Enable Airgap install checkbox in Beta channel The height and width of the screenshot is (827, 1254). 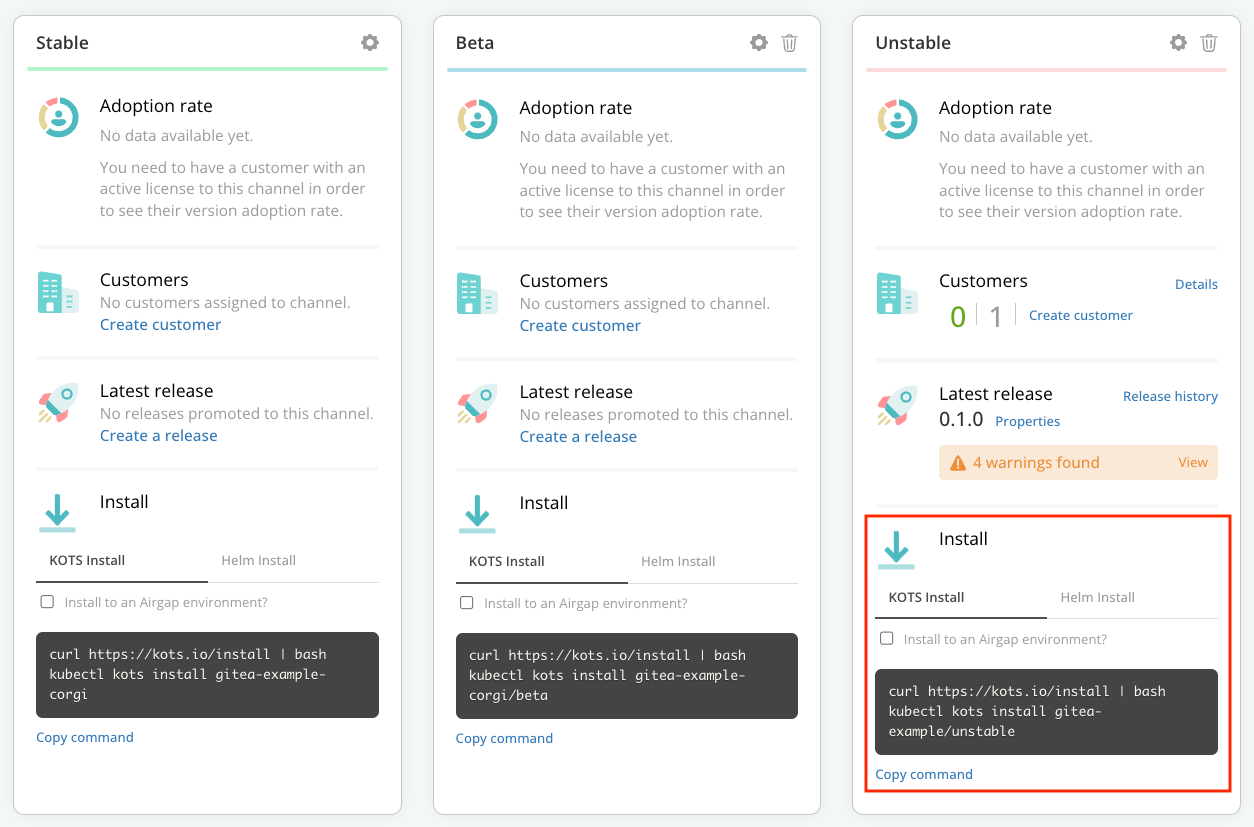pyautogui.click(x=466, y=603)
